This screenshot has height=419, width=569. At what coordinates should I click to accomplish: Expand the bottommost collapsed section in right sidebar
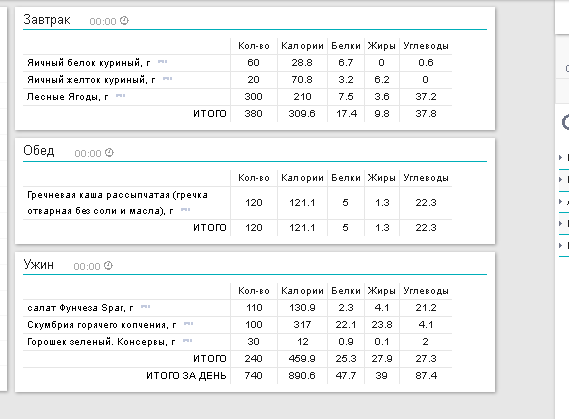(x=561, y=246)
